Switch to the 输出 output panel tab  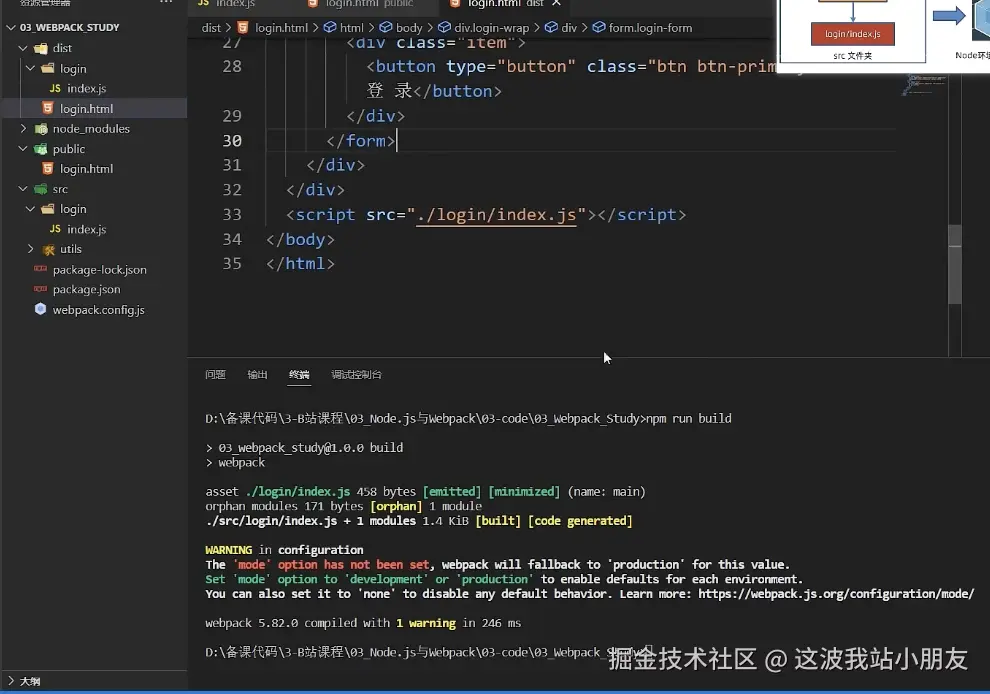[x=257, y=374]
